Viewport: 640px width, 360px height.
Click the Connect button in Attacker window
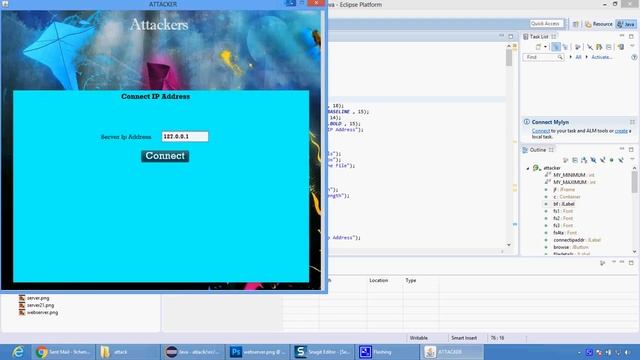click(x=165, y=156)
